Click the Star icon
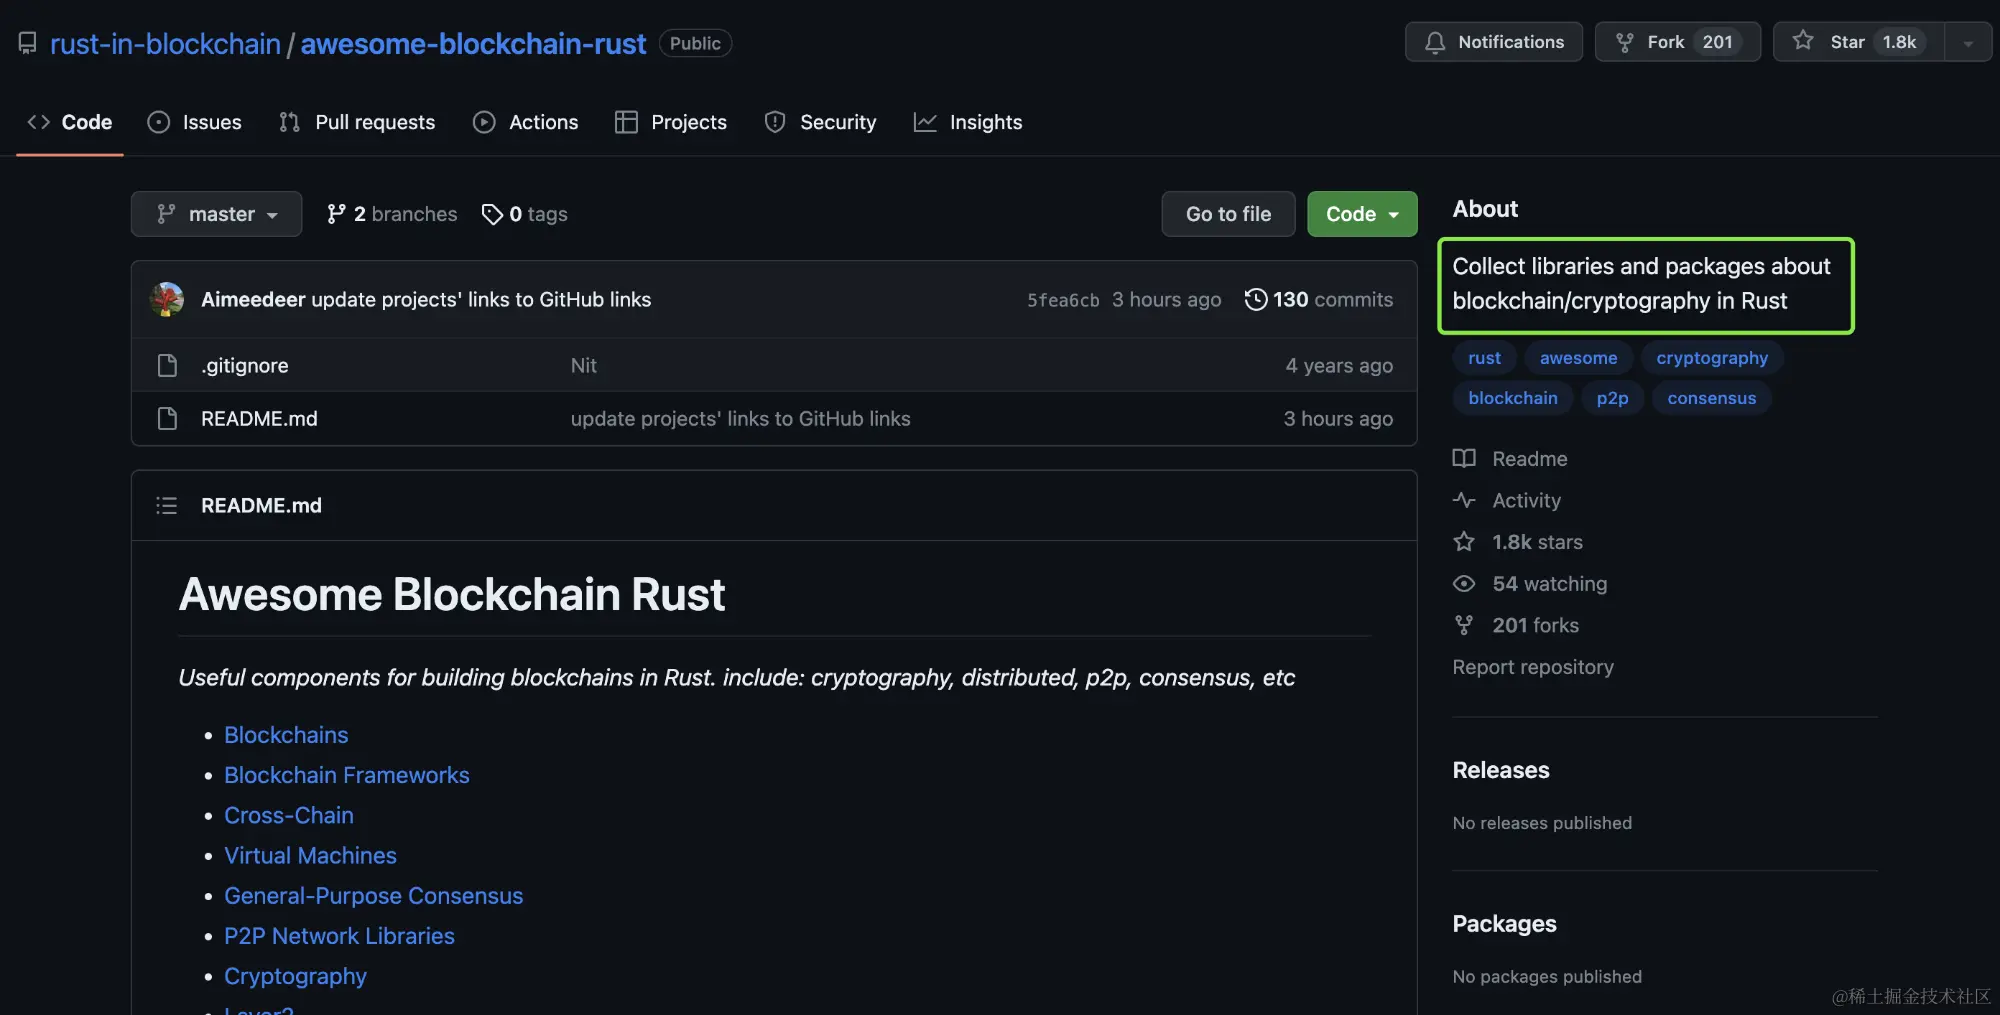 tap(1803, 41)
